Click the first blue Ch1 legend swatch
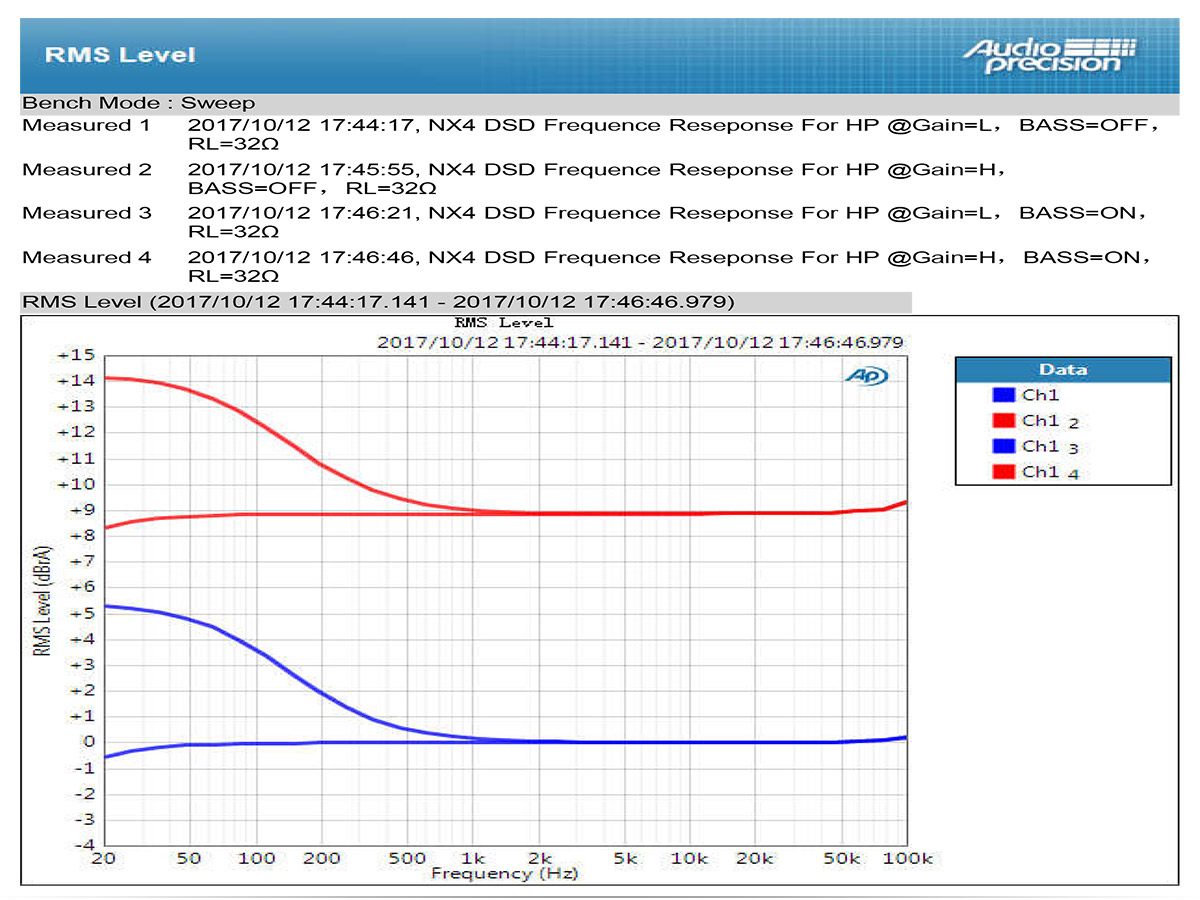Image resolution: width=1200 pixels, height=900 pixels. click(1004, 395)
